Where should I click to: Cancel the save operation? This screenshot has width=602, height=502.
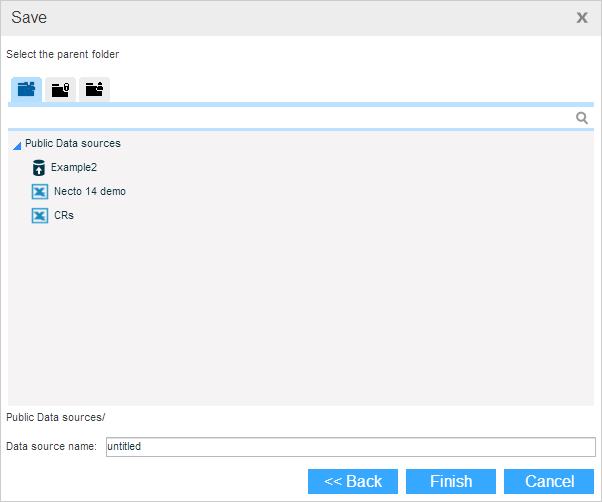coord(549,481)
